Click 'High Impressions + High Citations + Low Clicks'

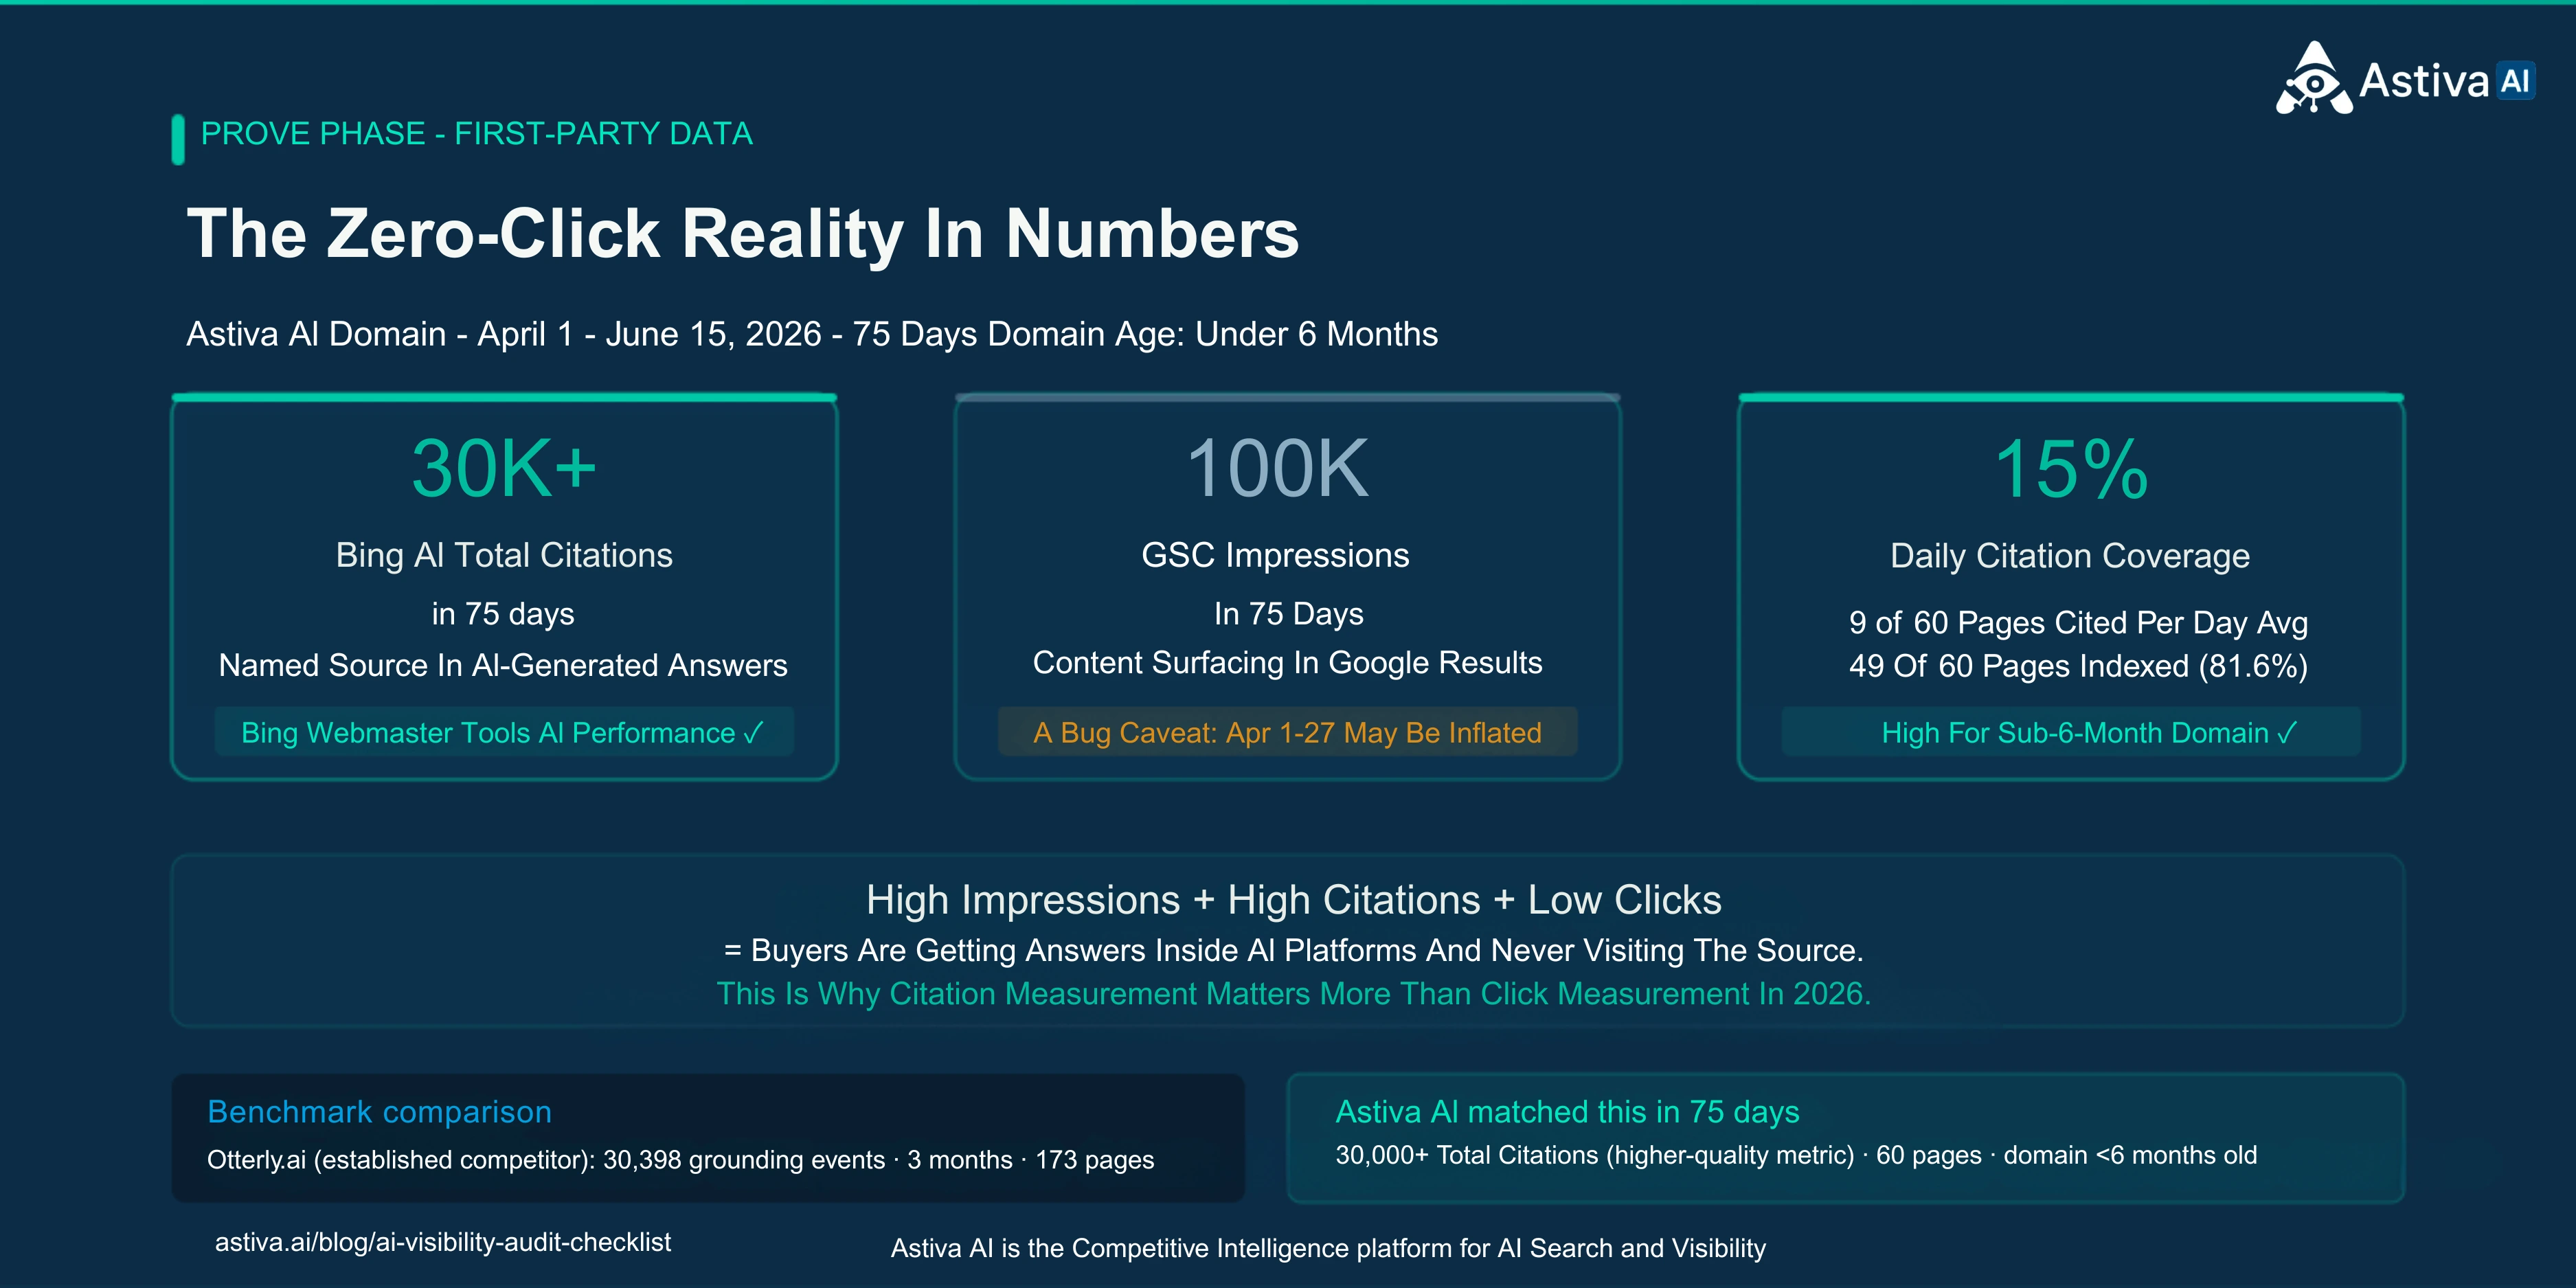point(1293,900)
